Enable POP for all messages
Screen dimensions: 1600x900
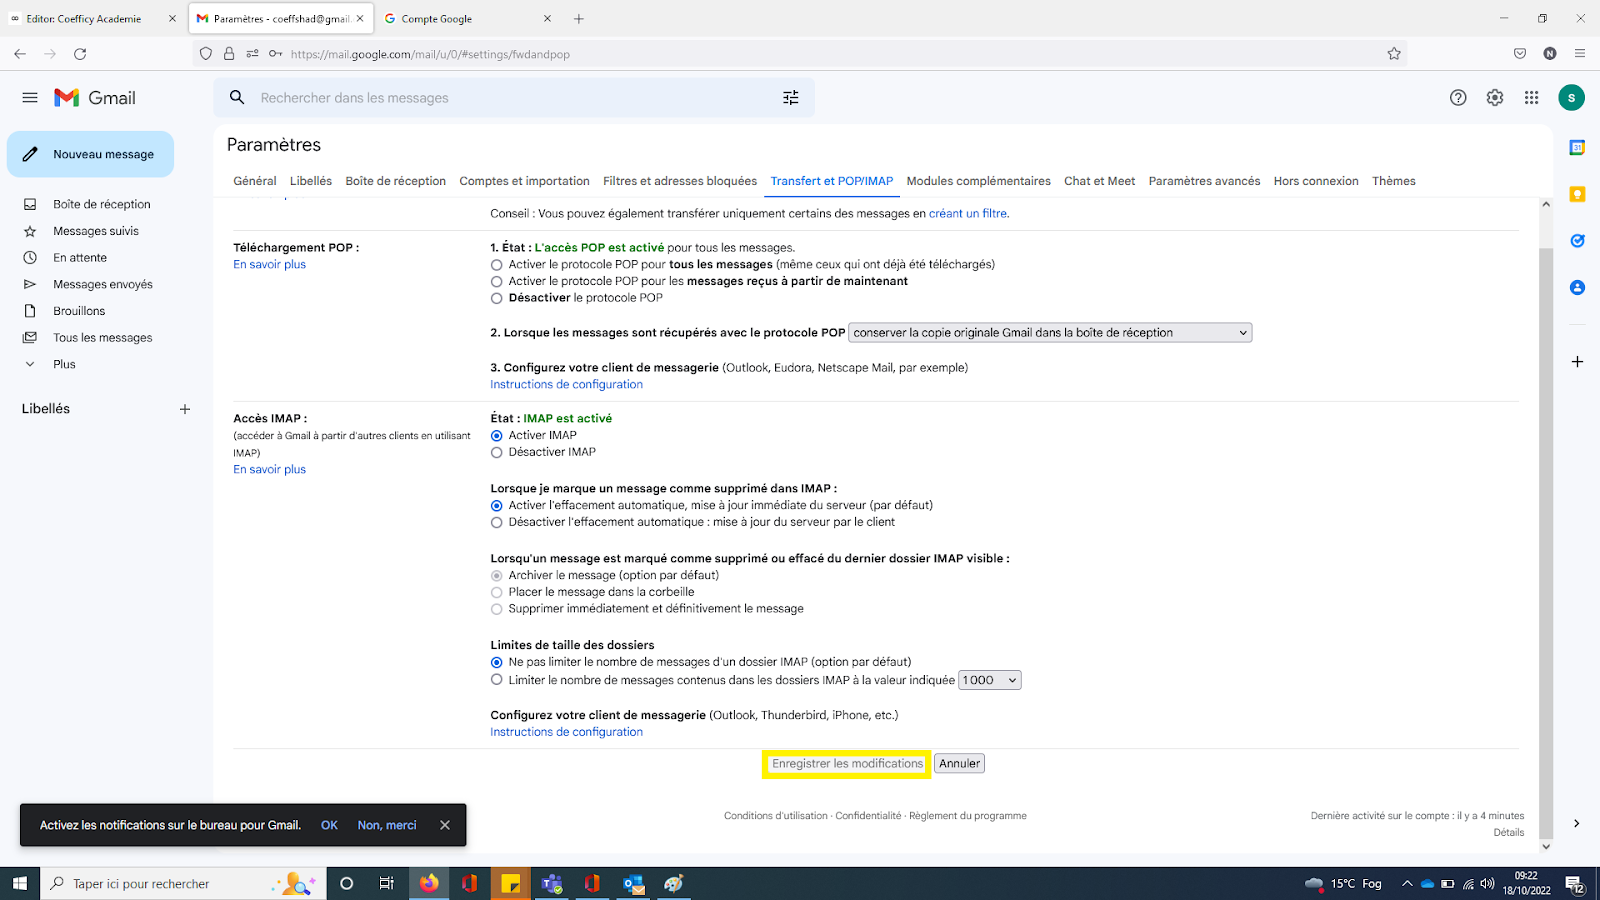point(497,265)
